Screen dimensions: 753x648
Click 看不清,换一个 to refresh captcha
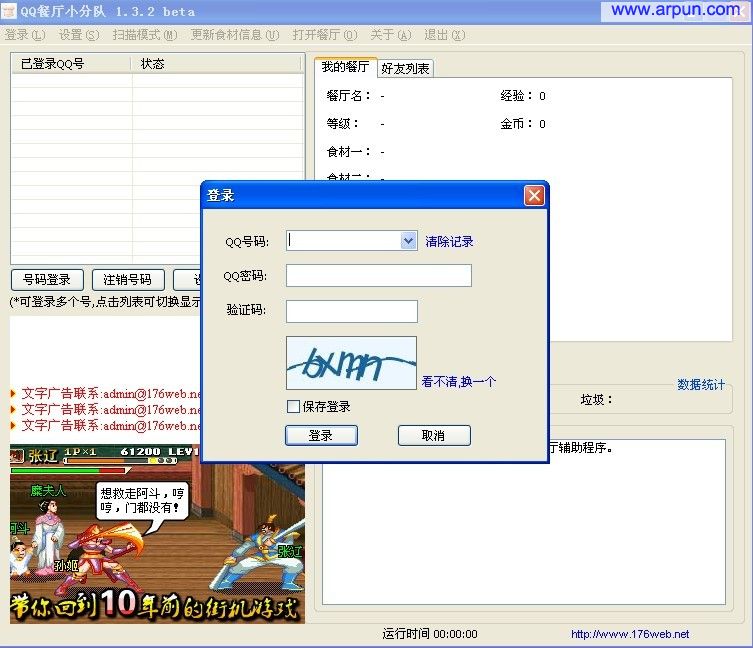[x=459, y=382]
